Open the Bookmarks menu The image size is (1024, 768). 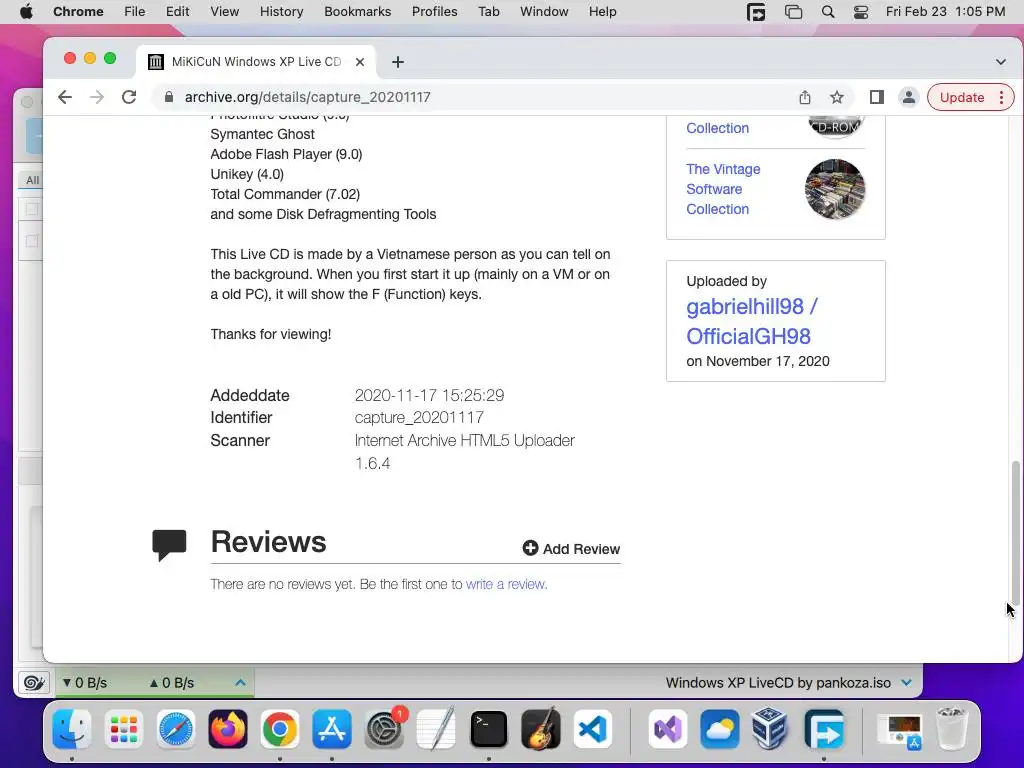tap(357, 12)
